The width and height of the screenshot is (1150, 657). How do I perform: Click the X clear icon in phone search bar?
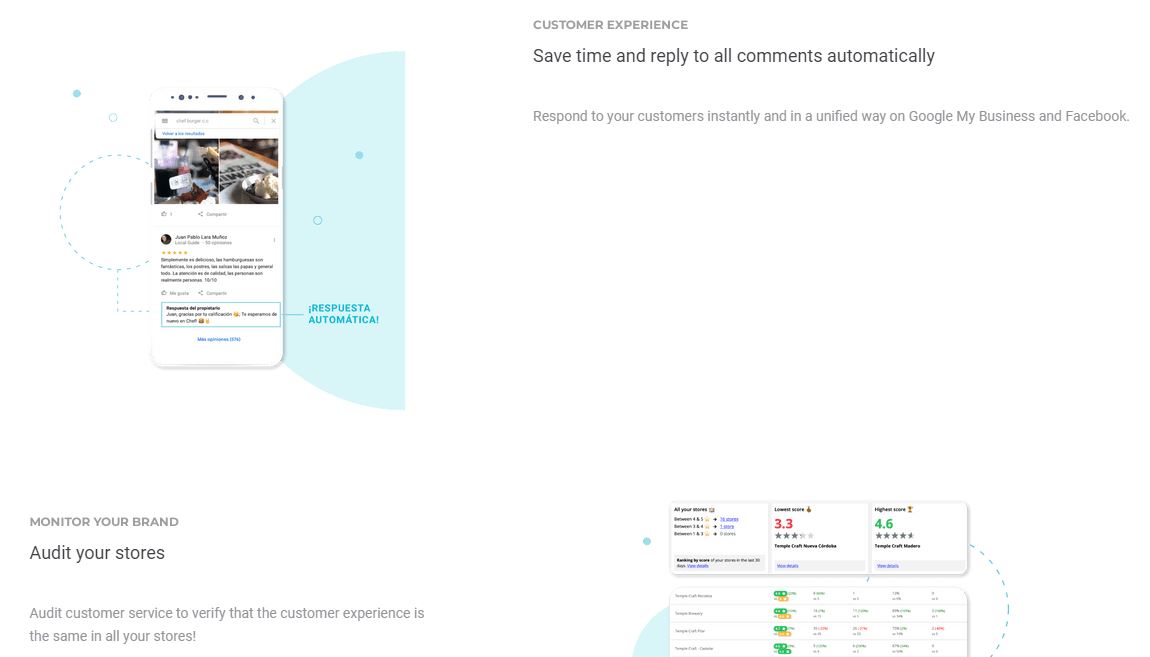click(x=274, y=121)
